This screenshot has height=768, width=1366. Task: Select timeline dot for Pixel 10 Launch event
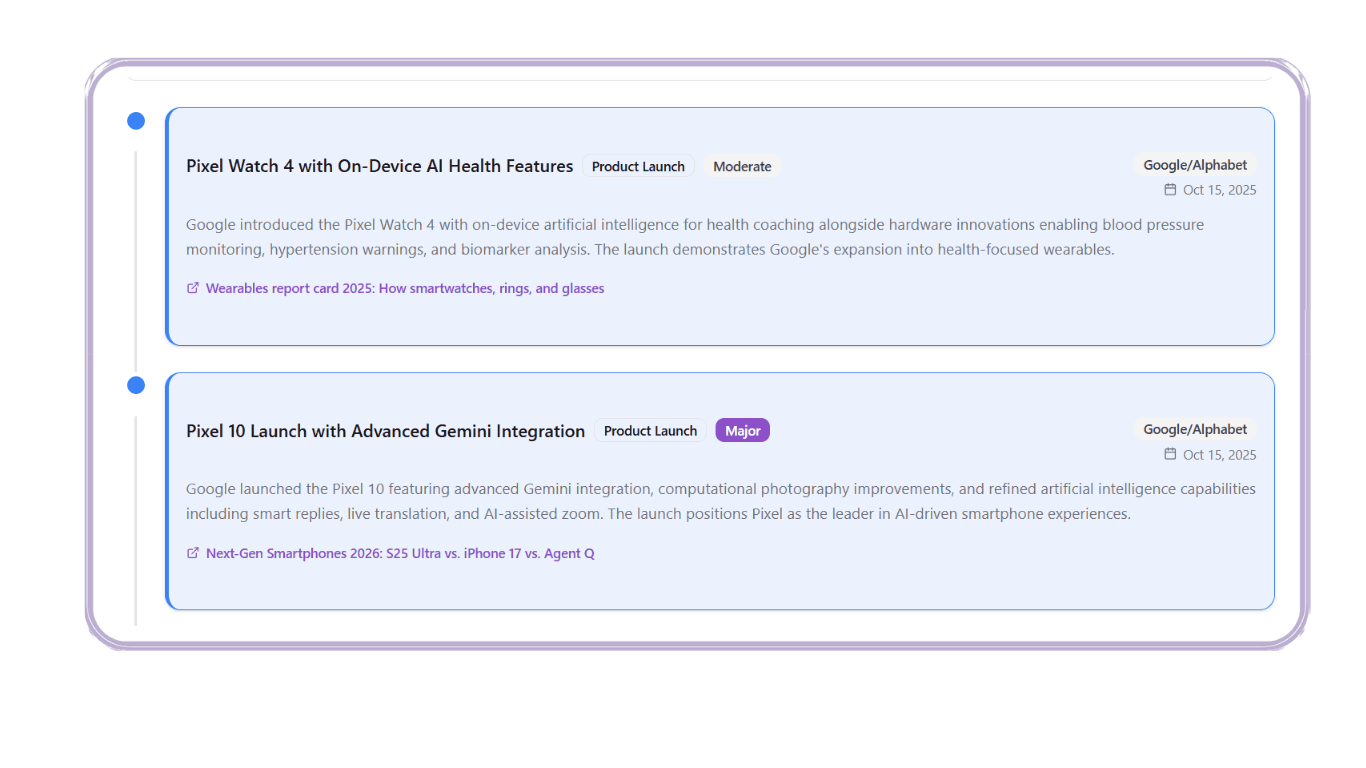tap(136, 385)
